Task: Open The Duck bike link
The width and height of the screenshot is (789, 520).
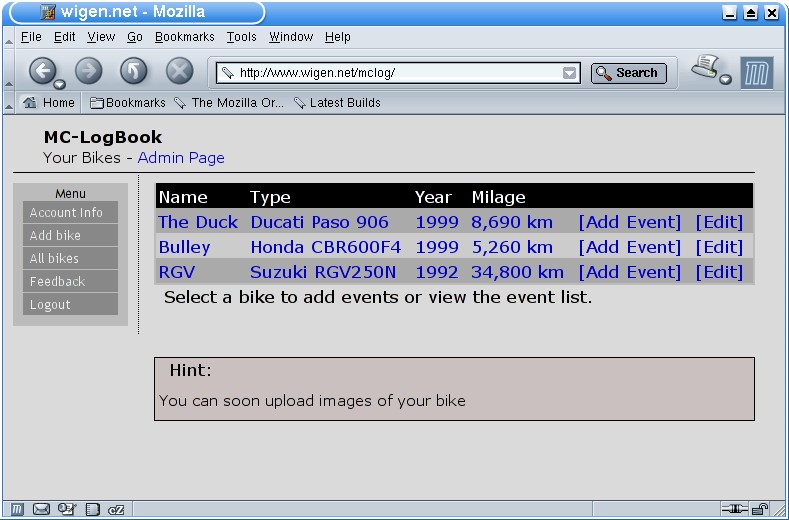Action: click(198, 222)
